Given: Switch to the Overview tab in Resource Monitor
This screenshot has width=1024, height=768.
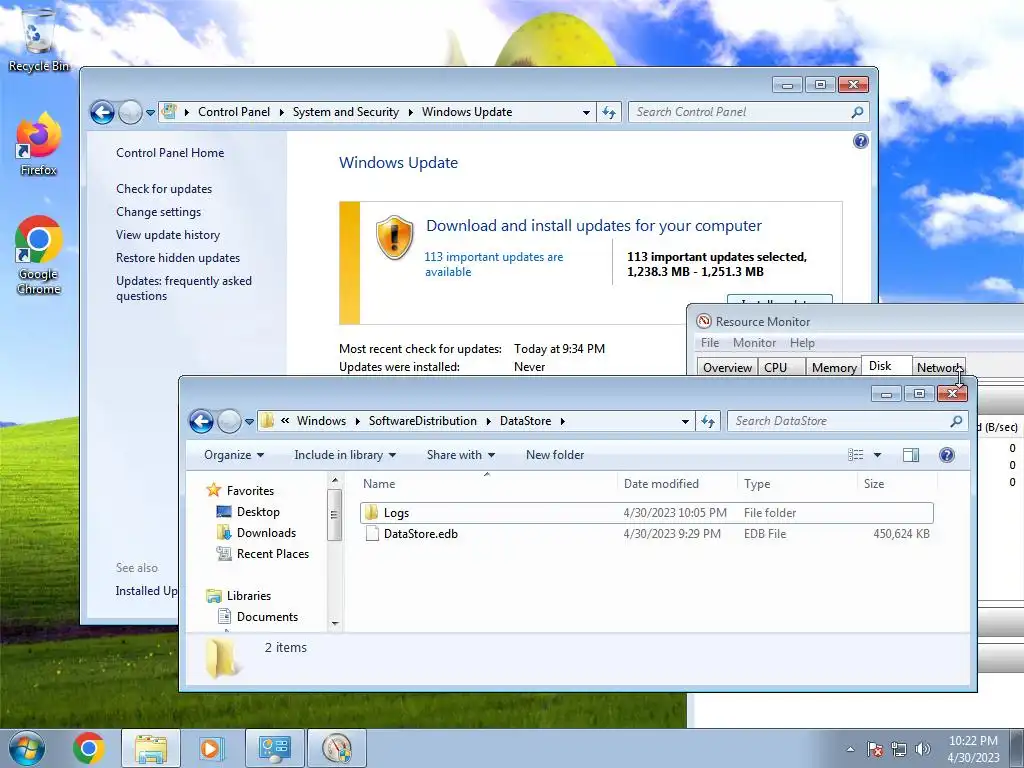Looking at the screenshot, I should 727,368.
